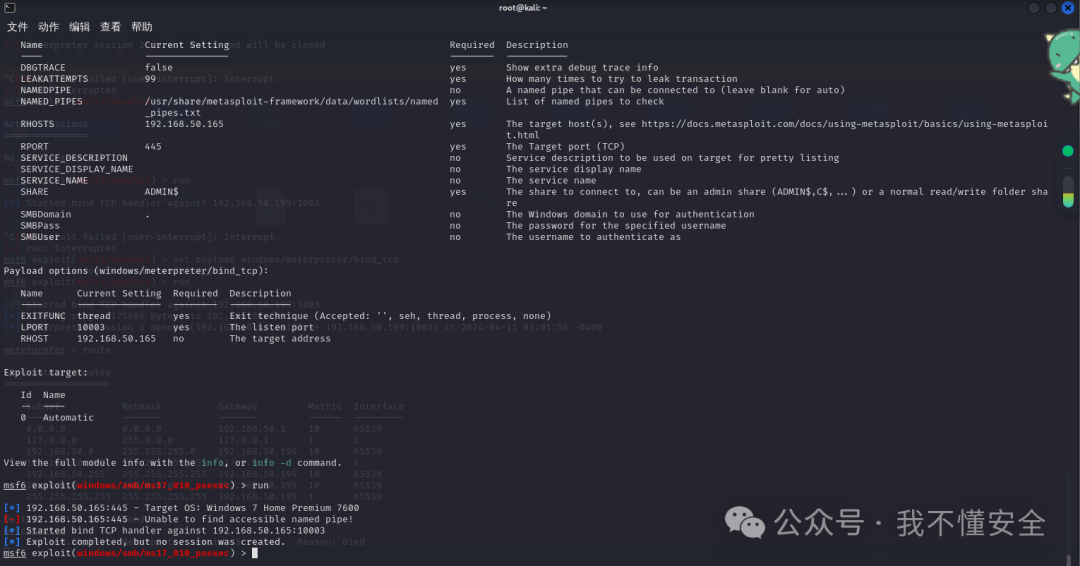Open the docs.metasploit.com URL in RHOSTS description

coord(776,129)
